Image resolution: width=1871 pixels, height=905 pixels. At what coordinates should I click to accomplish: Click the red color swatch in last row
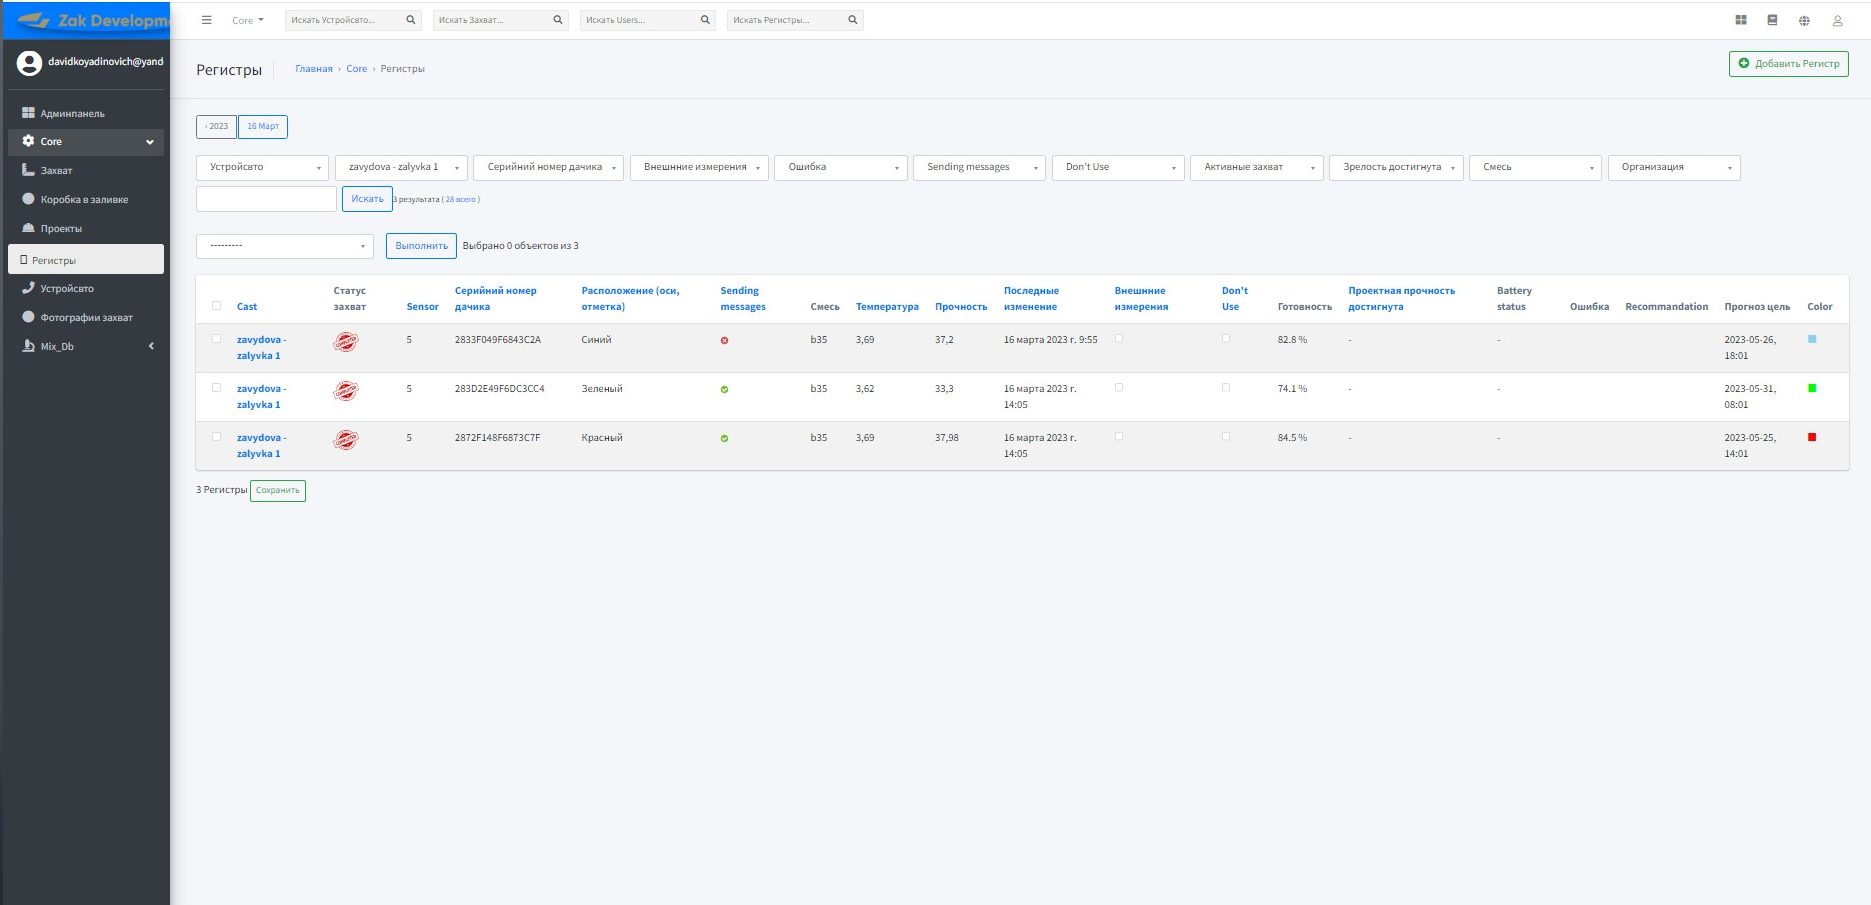[1812, 437]
